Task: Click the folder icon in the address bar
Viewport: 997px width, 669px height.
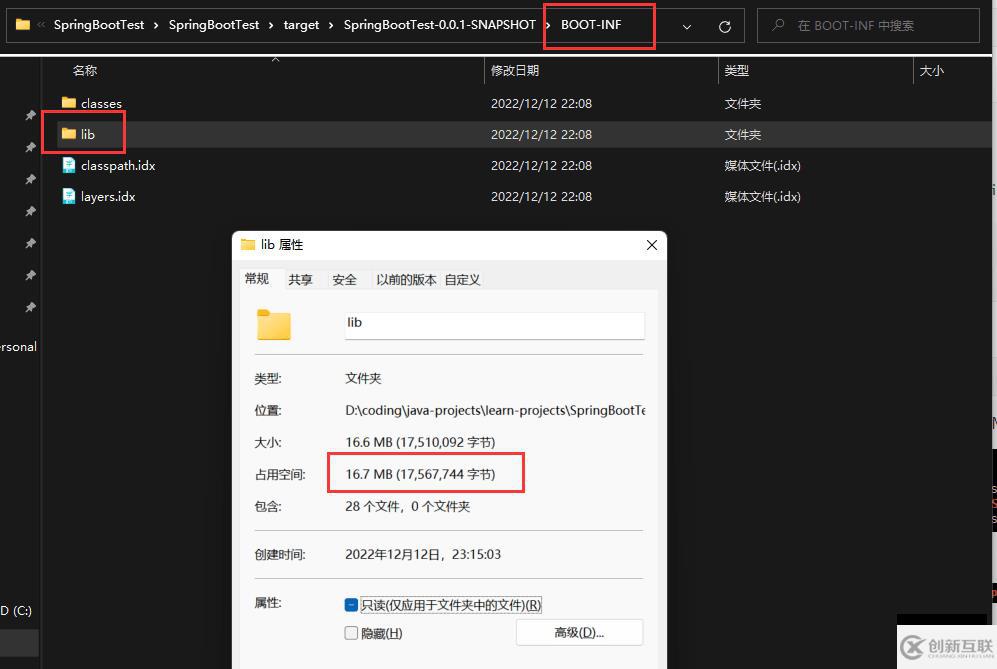Action: [x=23, y=25]
